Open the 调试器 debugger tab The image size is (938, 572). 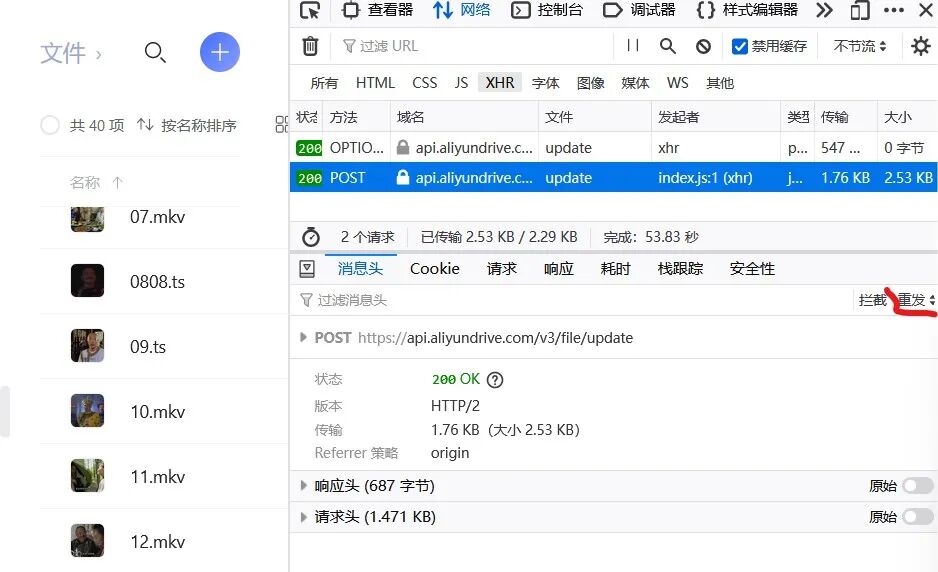[x=639, y=10]
